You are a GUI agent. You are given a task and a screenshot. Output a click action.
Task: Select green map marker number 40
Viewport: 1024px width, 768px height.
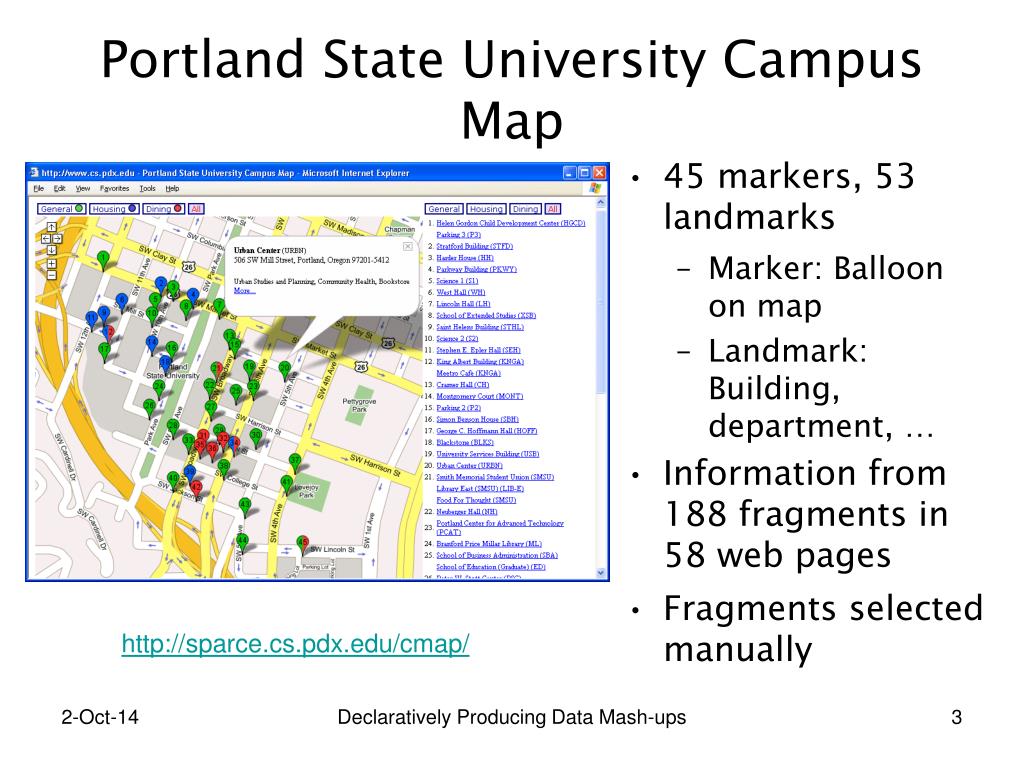[173, 481]
